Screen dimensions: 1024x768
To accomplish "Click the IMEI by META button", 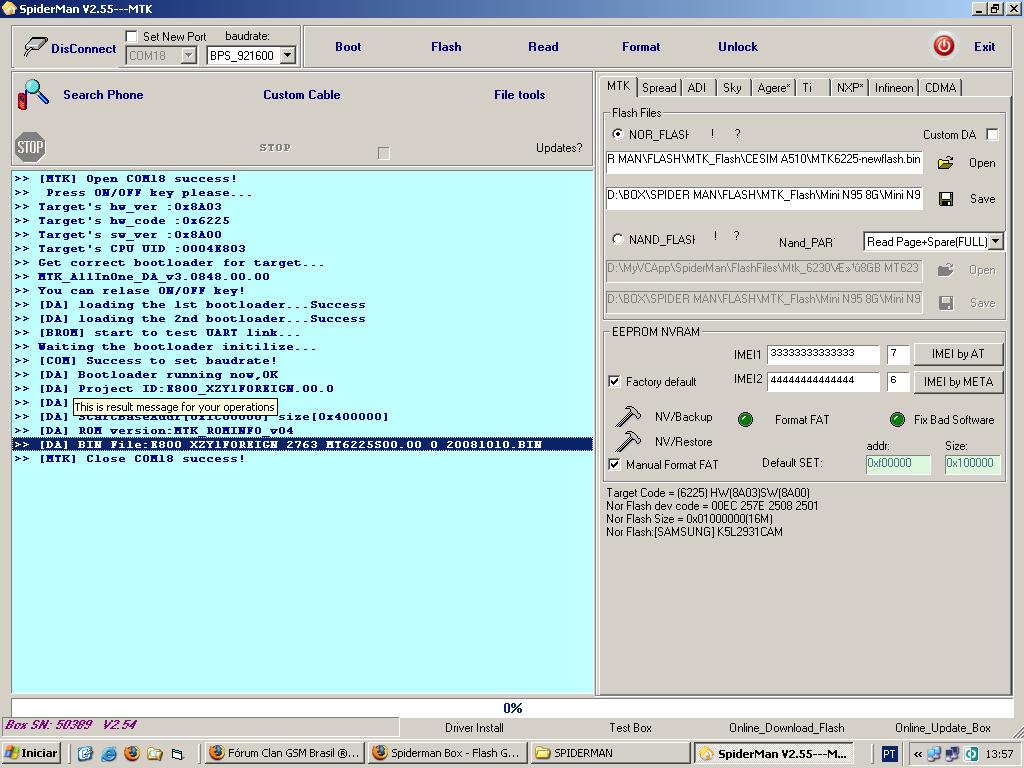I will pyautogui.click(x=958, y=381).
